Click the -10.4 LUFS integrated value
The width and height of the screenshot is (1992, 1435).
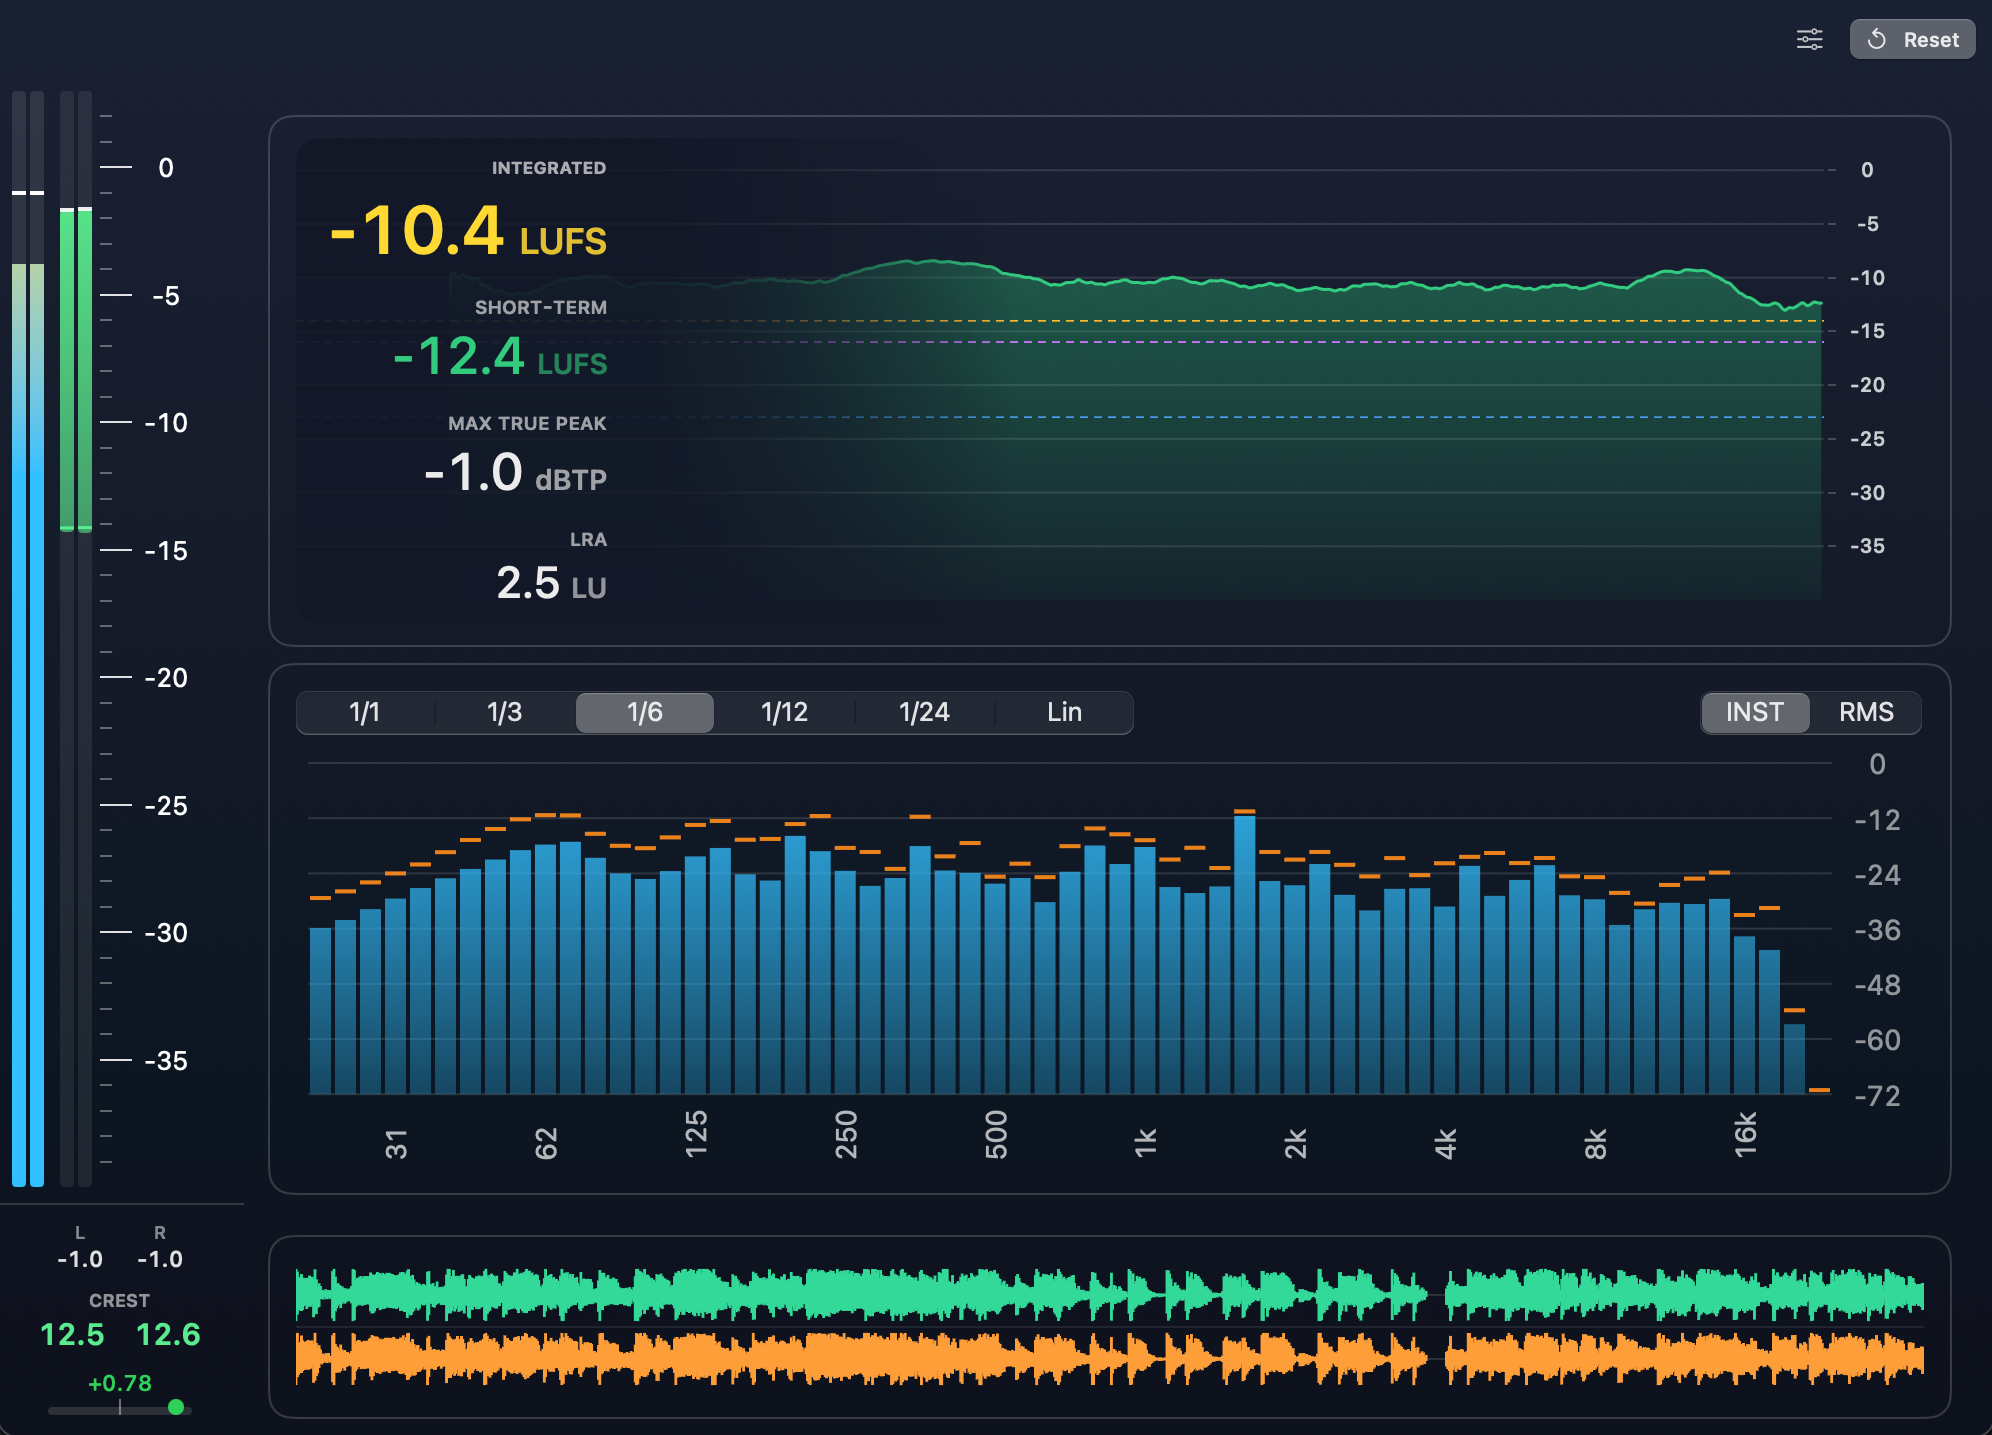[x=468, y=231]
